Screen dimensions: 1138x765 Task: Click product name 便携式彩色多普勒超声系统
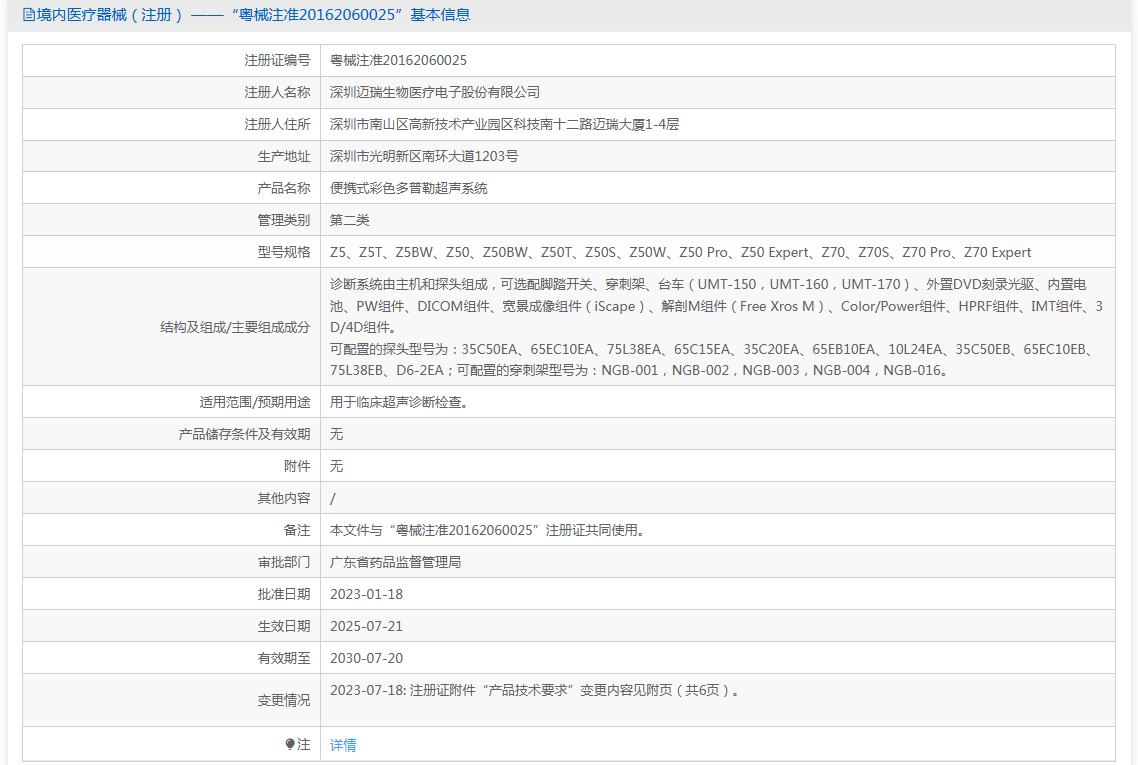pyautogui.click(x=409, y=188)
